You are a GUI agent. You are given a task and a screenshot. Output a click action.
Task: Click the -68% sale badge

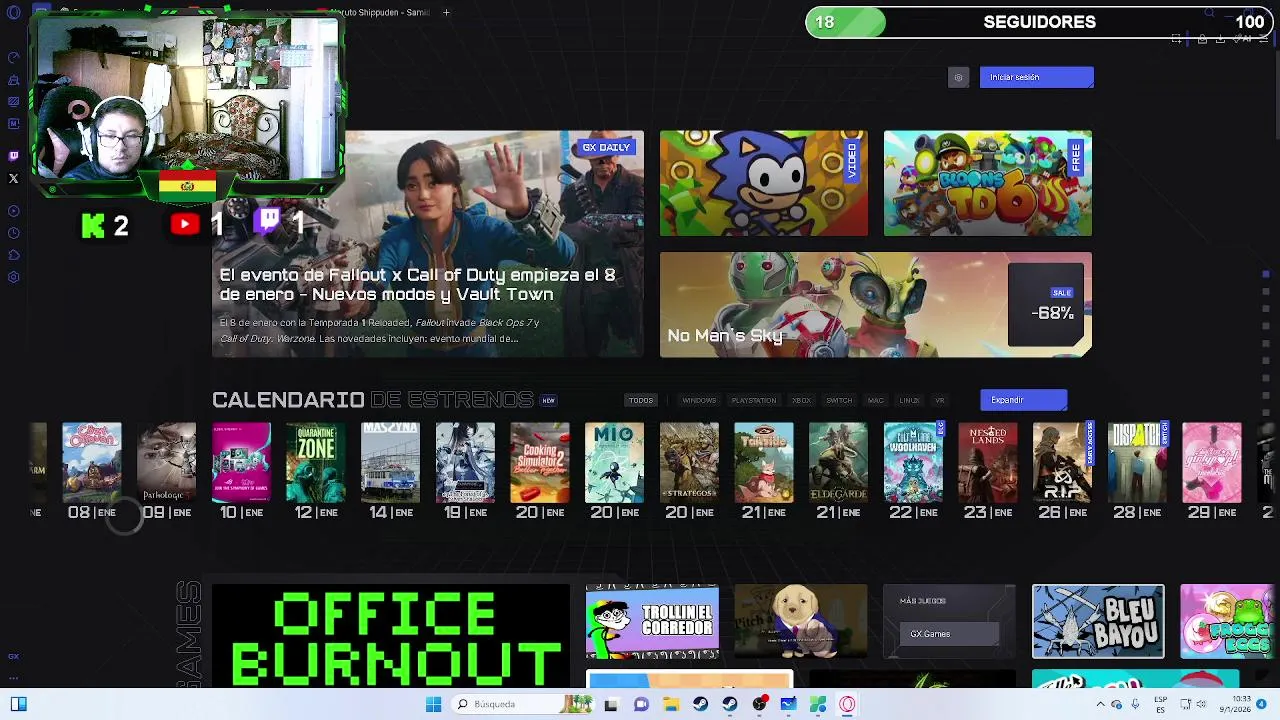click(1046, 305)
